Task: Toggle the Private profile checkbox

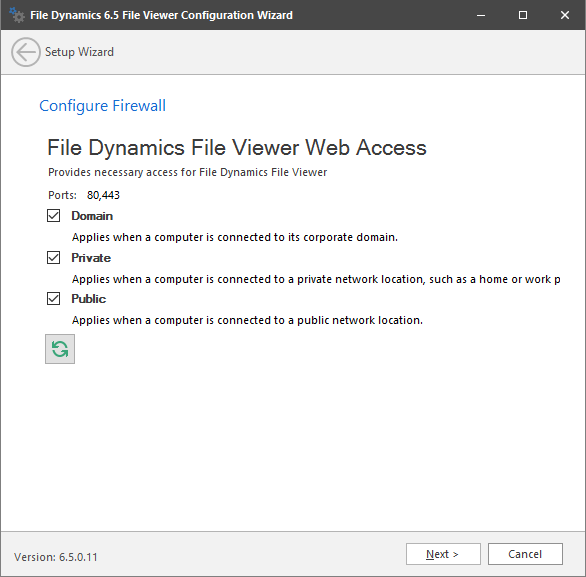Action: click(53, 257)
